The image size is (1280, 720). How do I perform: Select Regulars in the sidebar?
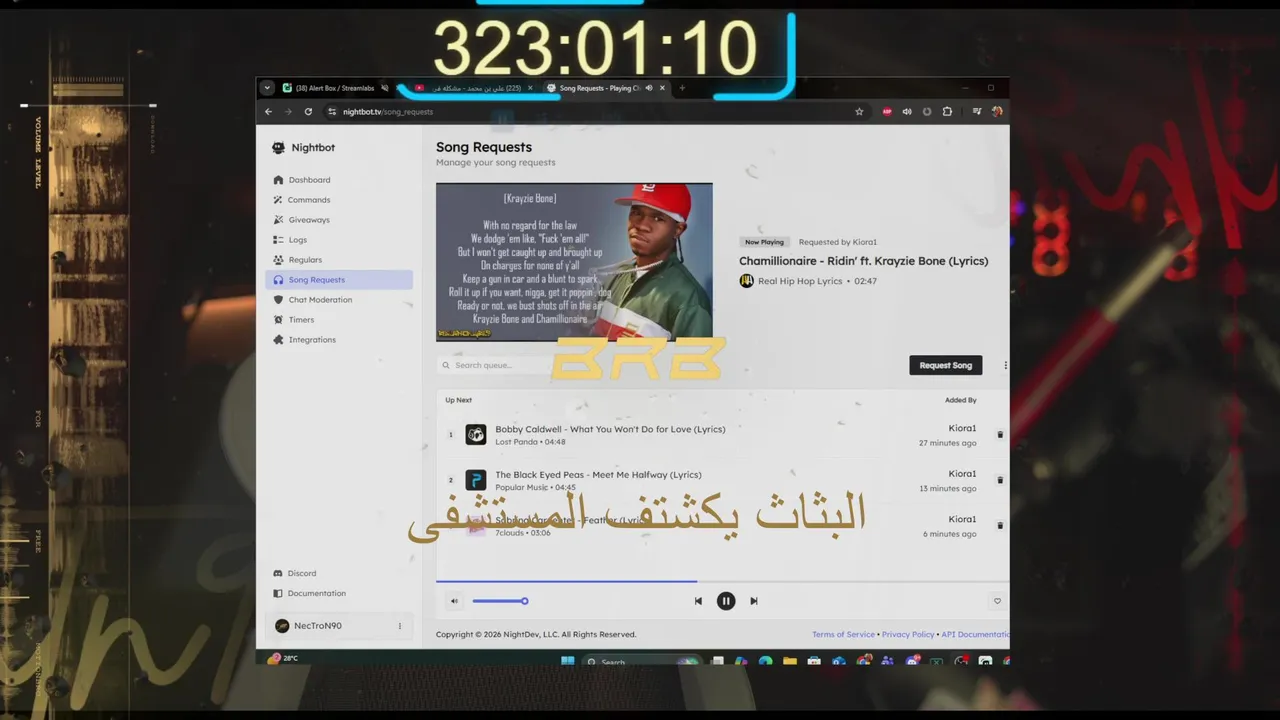tap(305, 260)
